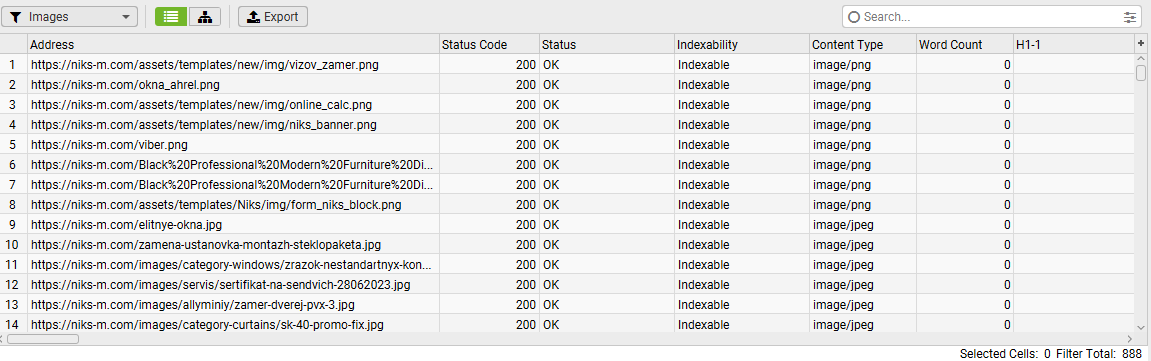This screenshot has height=361, width=1151.
Task: Select the viber.png URL cell
Action: (233, 145)
